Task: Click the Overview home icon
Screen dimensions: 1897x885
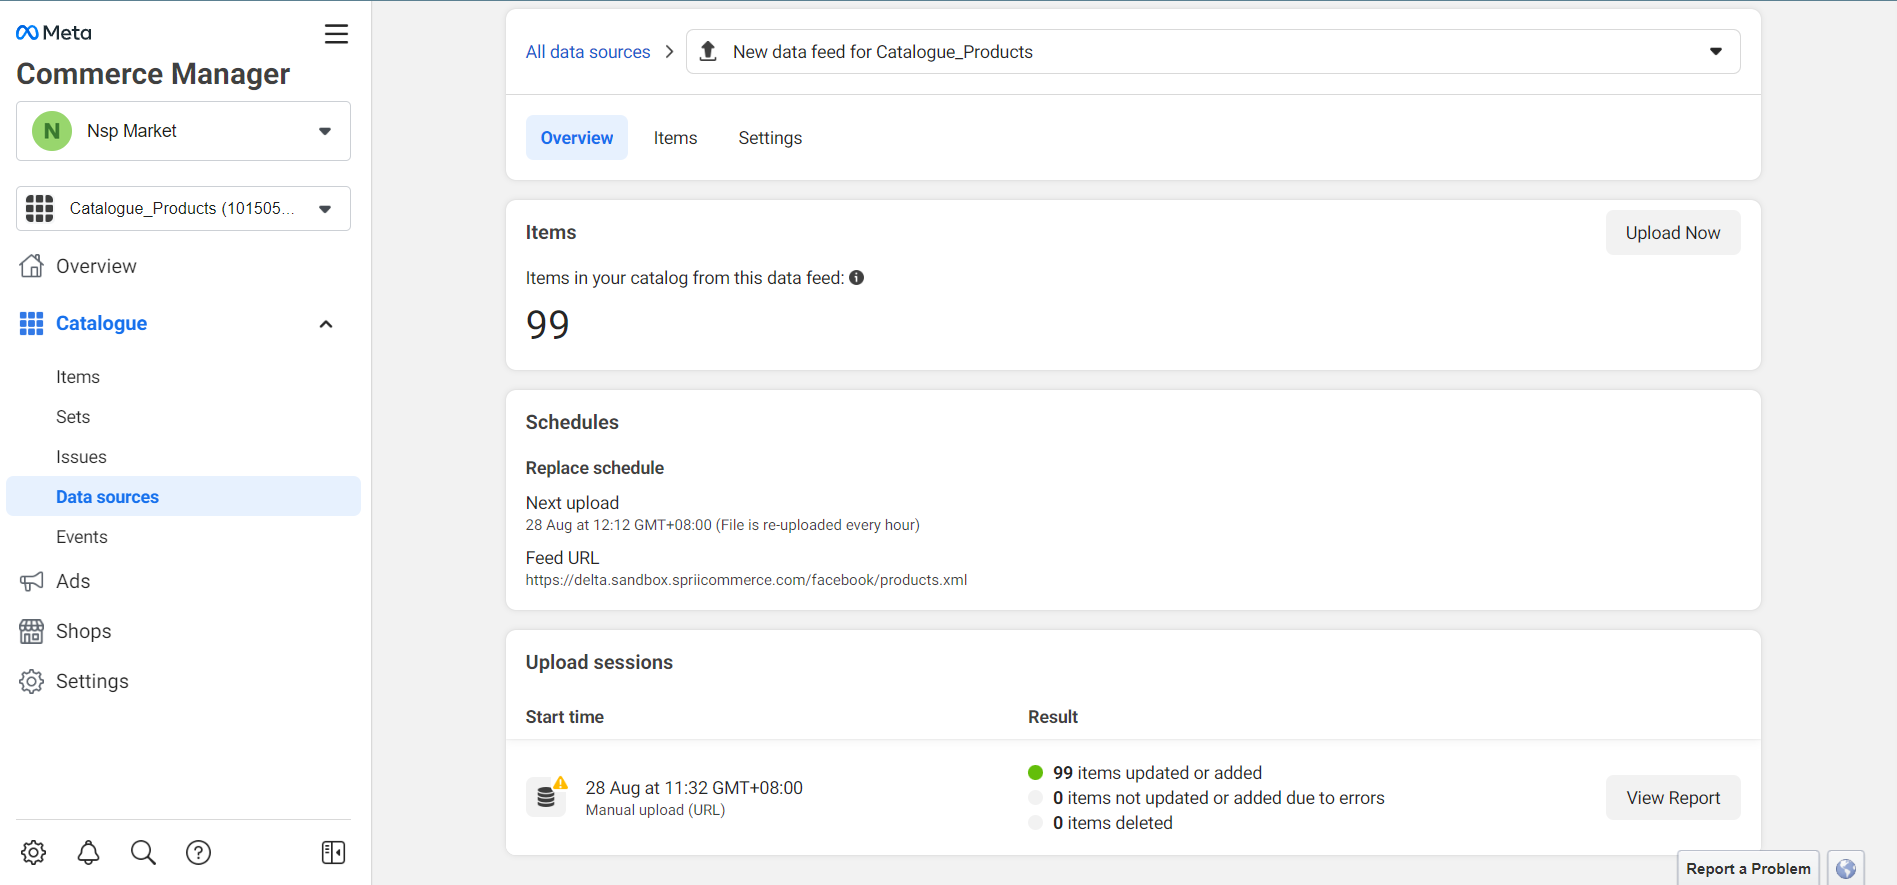Action: 32,266
